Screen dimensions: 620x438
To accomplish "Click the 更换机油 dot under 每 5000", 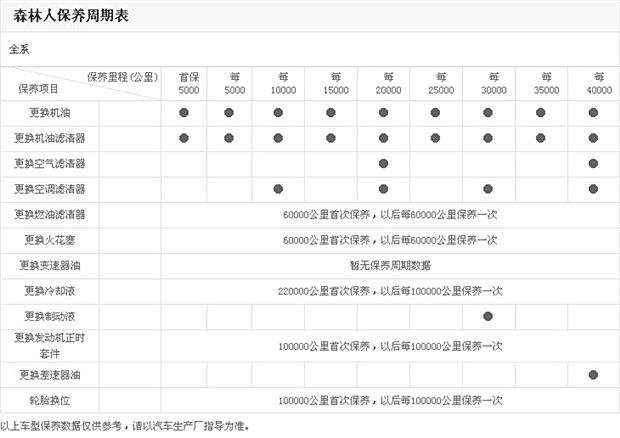I will tap(229, 113).
